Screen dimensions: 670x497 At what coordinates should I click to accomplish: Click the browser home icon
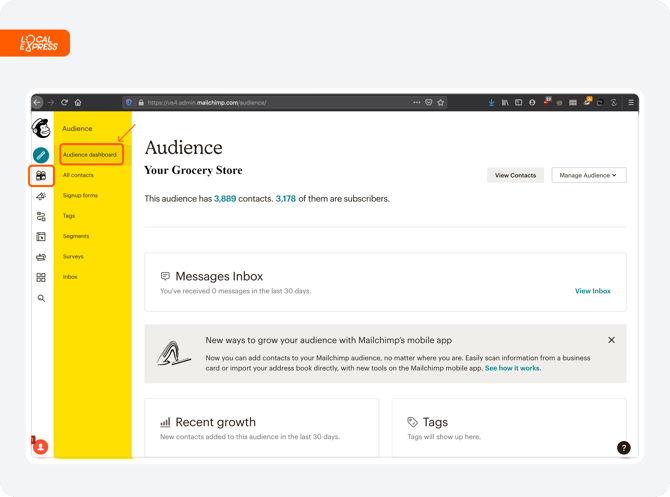tap(78, 102)
